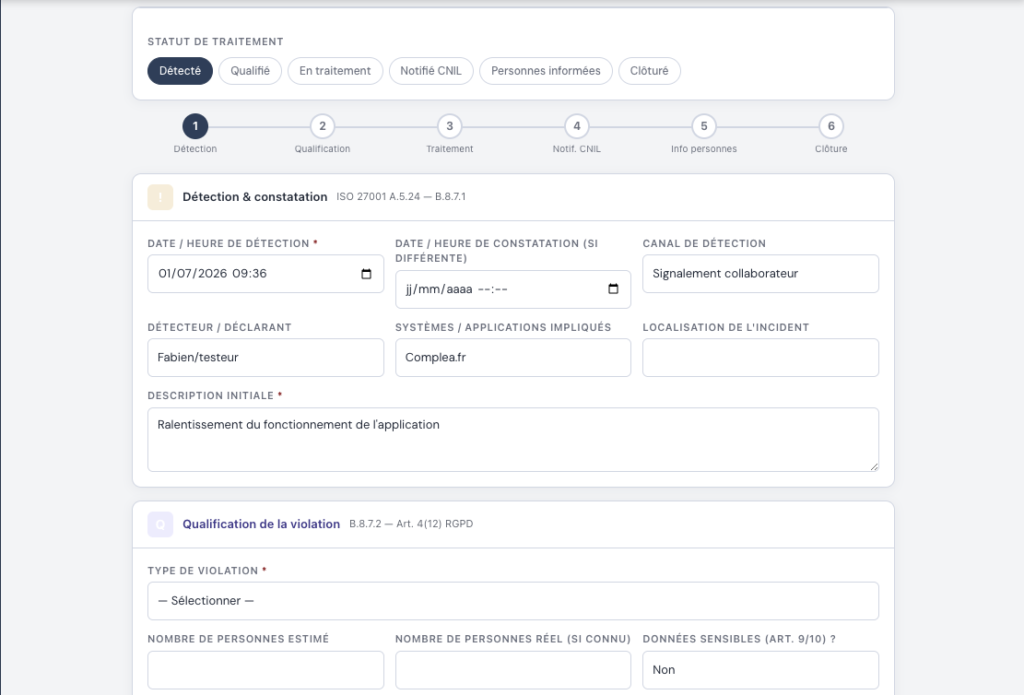This screenshot has height=695, width=1024.
Task: Click empty Localisation de l'incident field
Action: pos(761,357)
